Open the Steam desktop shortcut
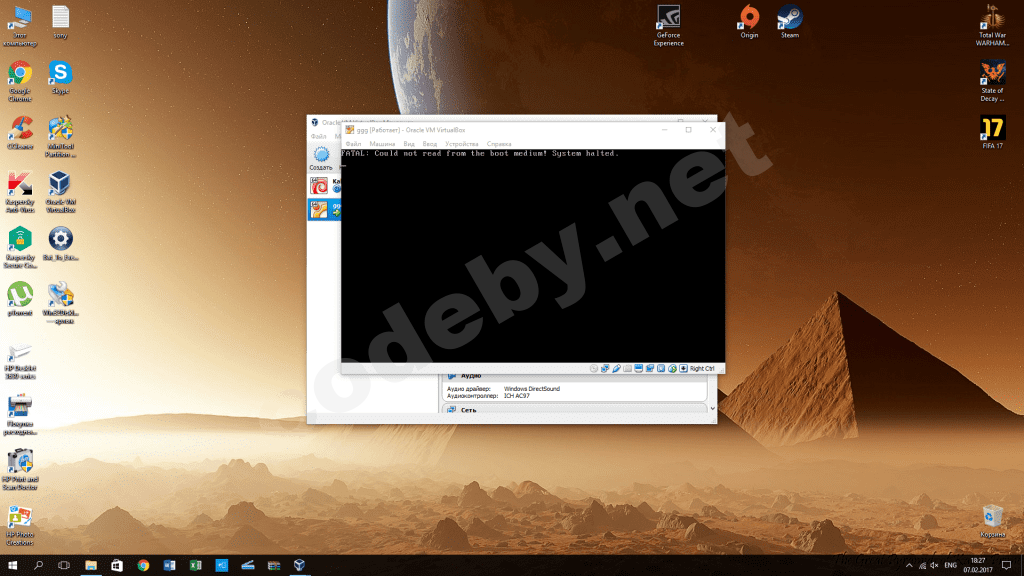 coord(790,21)
